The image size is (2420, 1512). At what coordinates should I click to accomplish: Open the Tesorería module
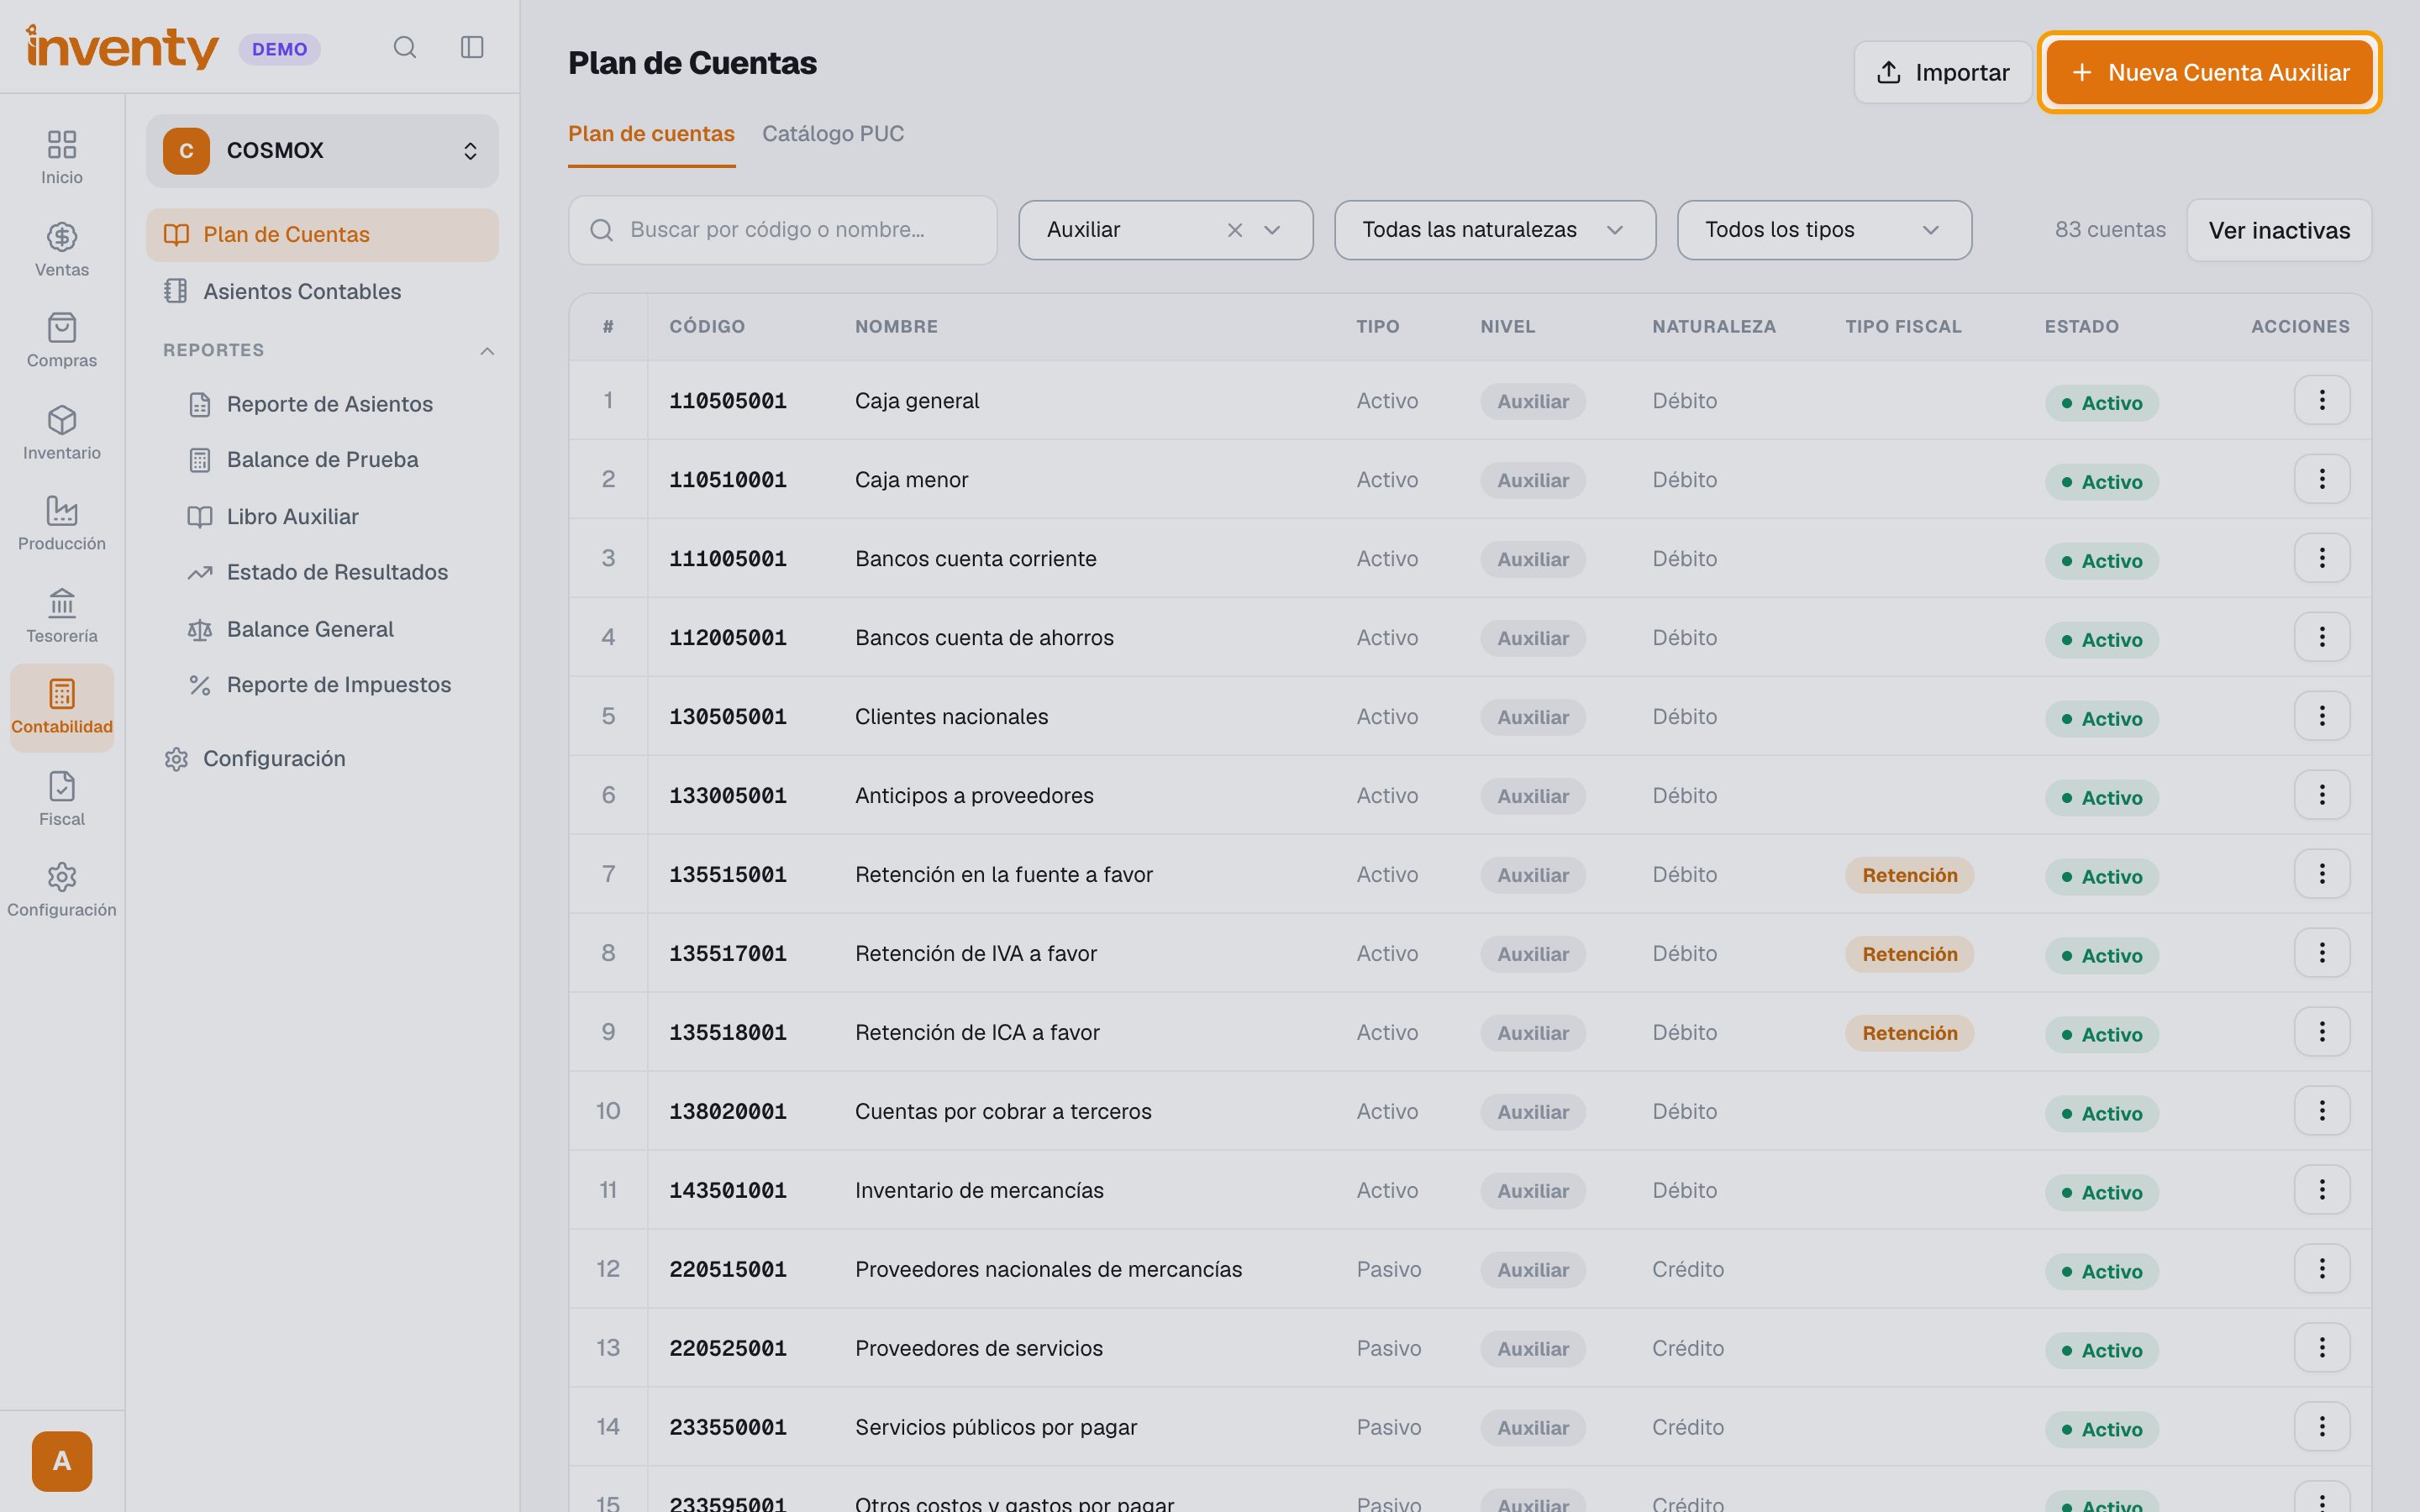click(62, 615)
